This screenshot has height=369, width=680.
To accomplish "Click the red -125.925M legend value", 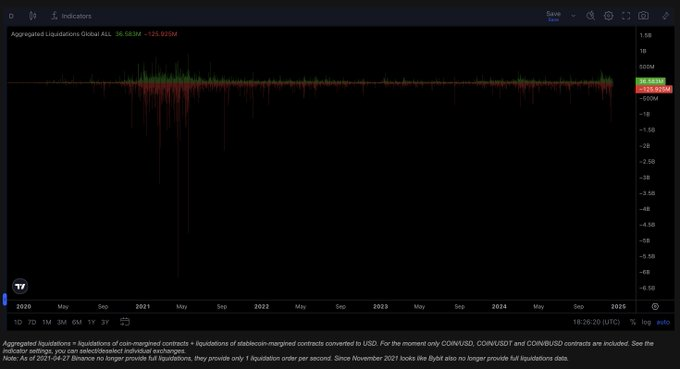I will point(160,34).
